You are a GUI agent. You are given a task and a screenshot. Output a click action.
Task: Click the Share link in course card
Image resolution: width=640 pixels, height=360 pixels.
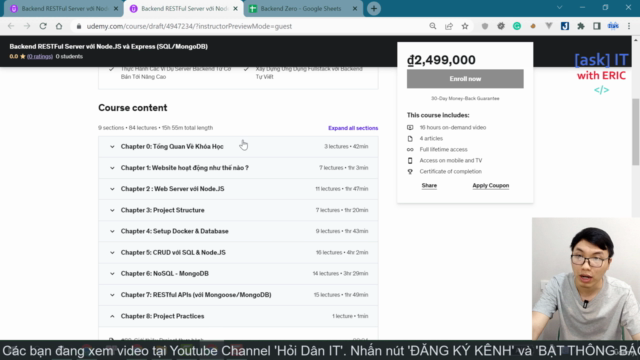pos(429,185)
